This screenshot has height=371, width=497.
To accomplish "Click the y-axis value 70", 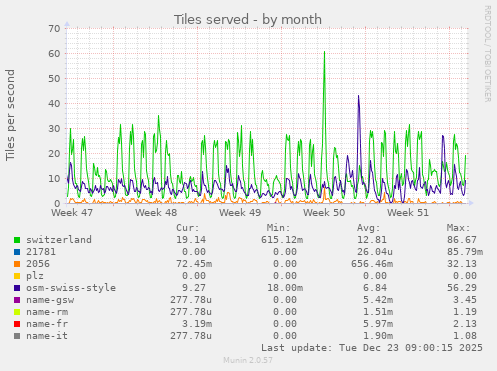I will (x=54, y=28).
